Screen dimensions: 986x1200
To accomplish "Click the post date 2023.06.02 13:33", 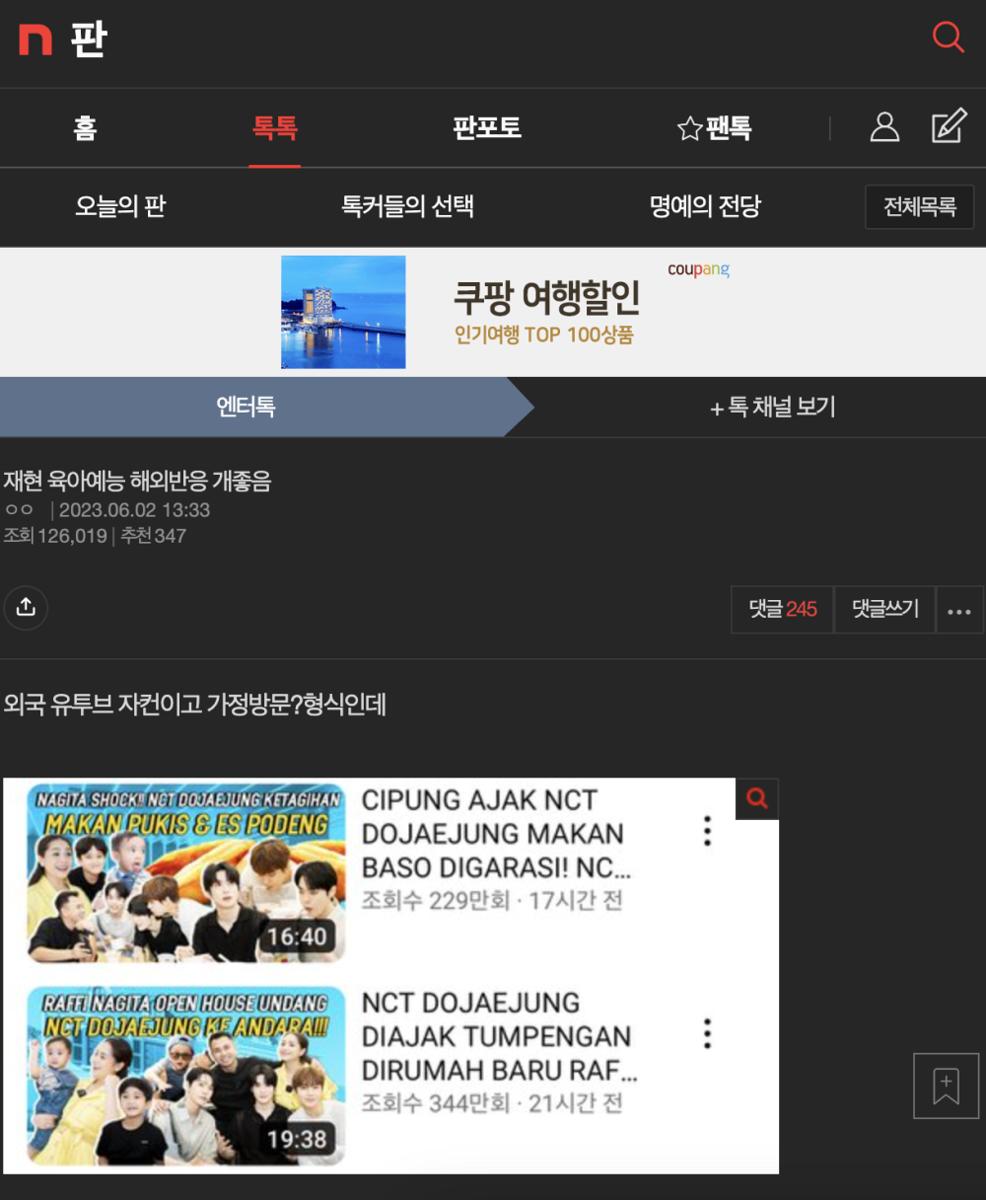I will pyautogui.click(x=135, y=510).
